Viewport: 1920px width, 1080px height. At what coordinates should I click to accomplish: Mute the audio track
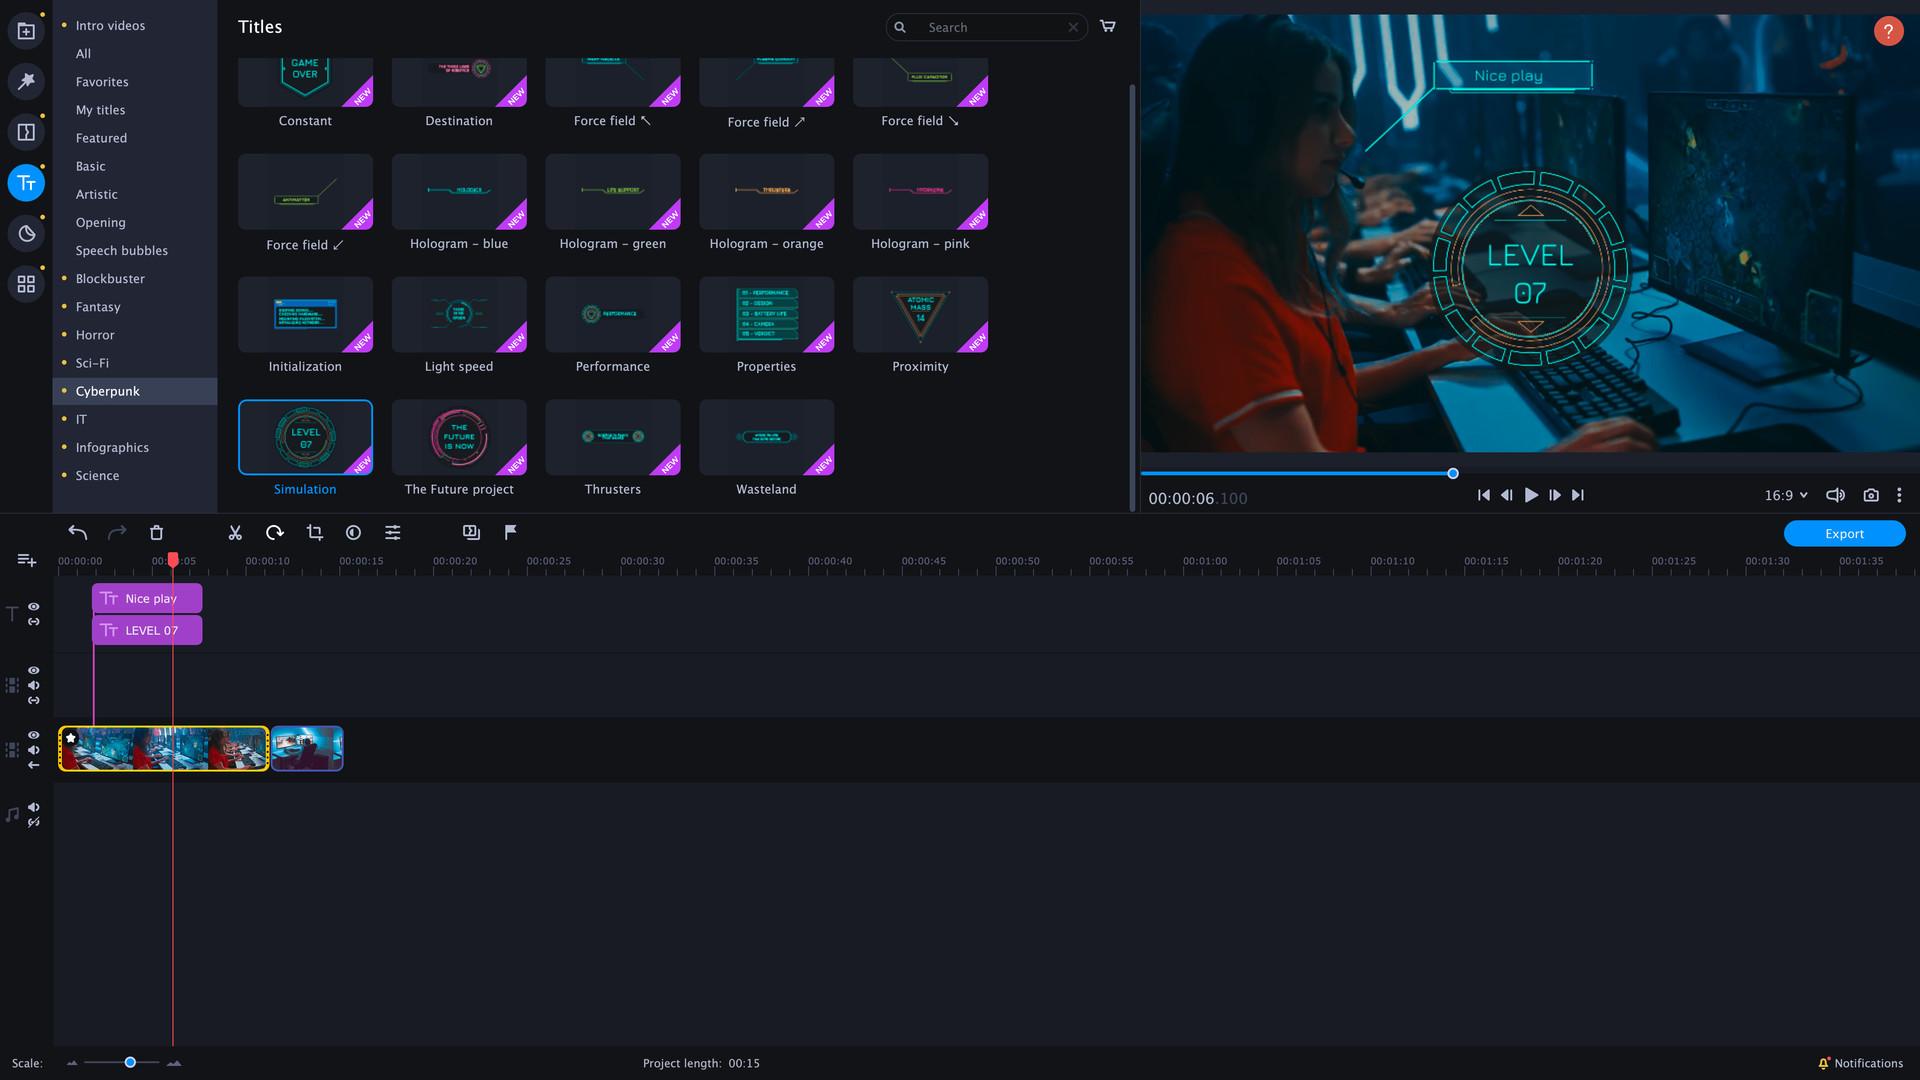click(x=34, y=807)
